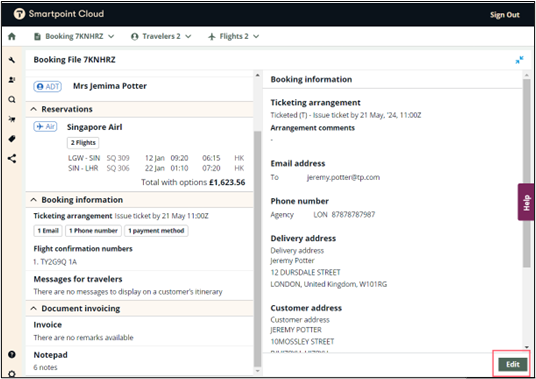Open the search magnifier sidebar icon
Image resolution: width=536 pixels, height=379 pixels.
(12, 99)
